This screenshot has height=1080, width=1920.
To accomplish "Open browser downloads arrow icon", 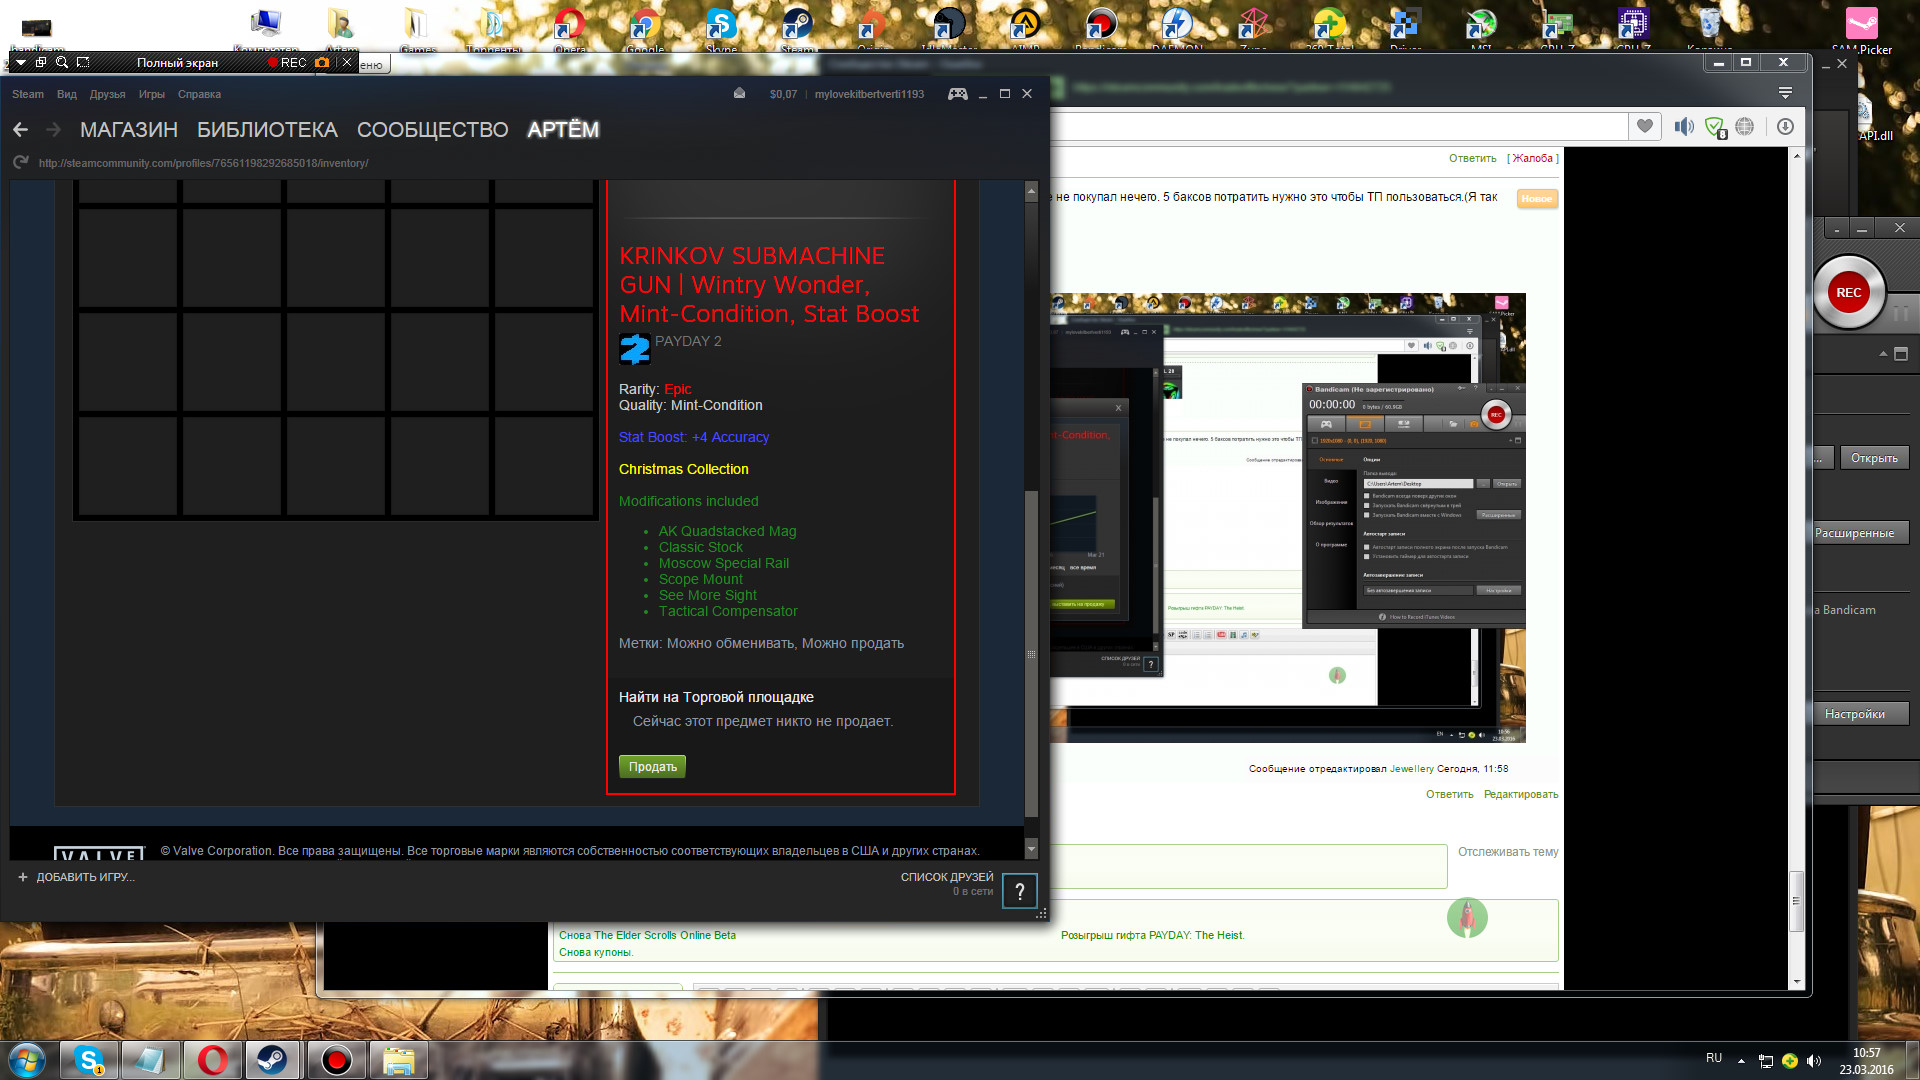I will pyautogui.click(x=1785, y=126).
